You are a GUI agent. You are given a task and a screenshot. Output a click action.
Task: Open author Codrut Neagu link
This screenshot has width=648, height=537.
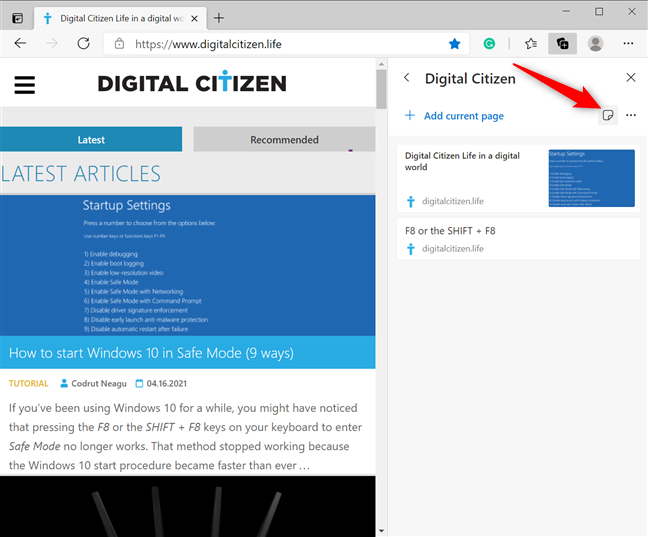tap(99, 384)
